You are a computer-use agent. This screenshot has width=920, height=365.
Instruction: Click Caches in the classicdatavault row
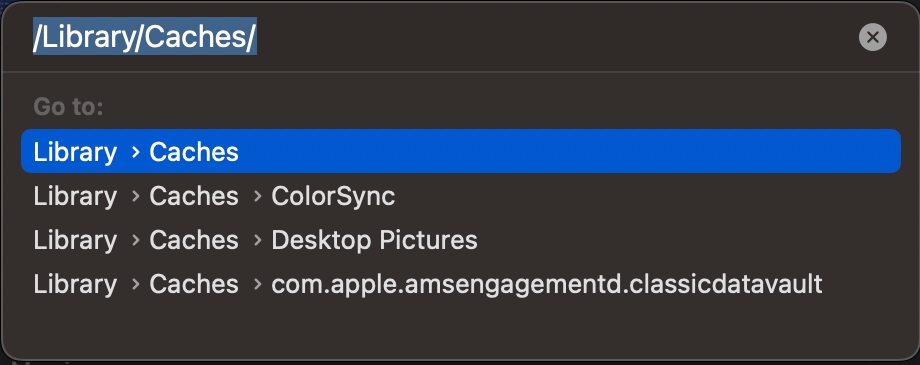194,284
